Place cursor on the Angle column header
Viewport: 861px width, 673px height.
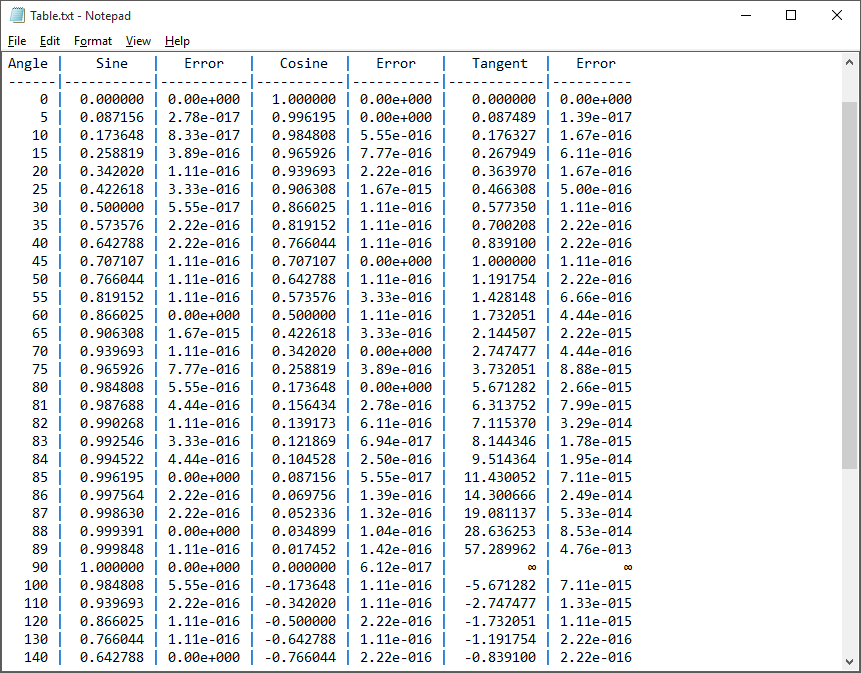(29, 63)
